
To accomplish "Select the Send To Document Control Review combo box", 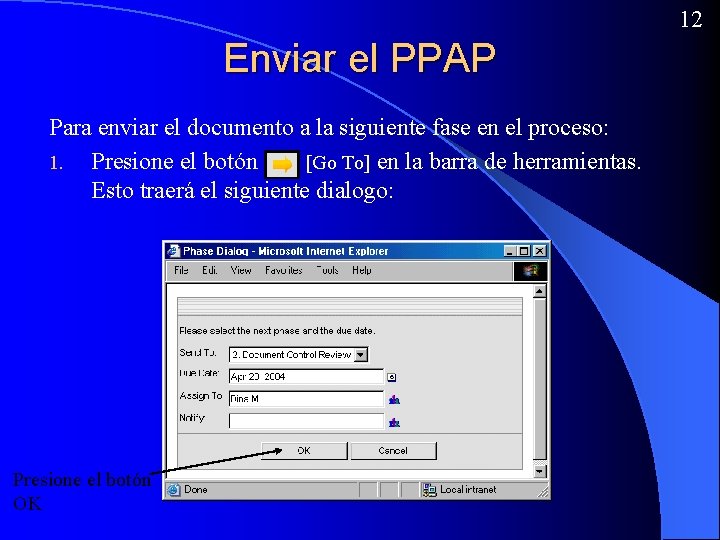I will [298, 355].
